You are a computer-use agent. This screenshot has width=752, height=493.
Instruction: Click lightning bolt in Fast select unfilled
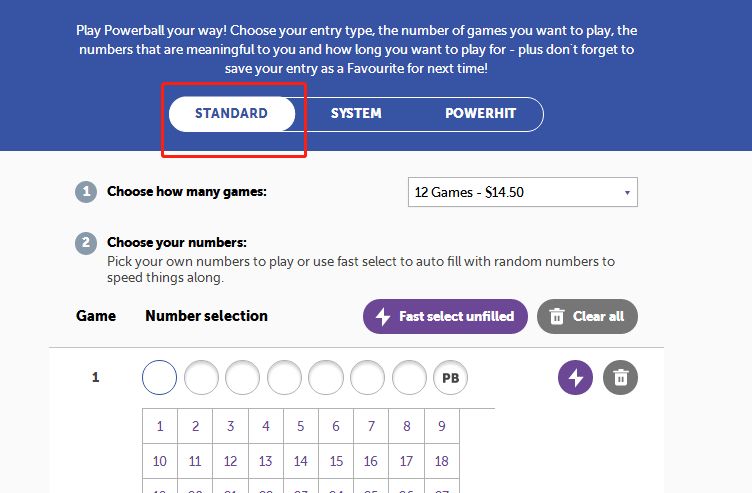(383, 317)
